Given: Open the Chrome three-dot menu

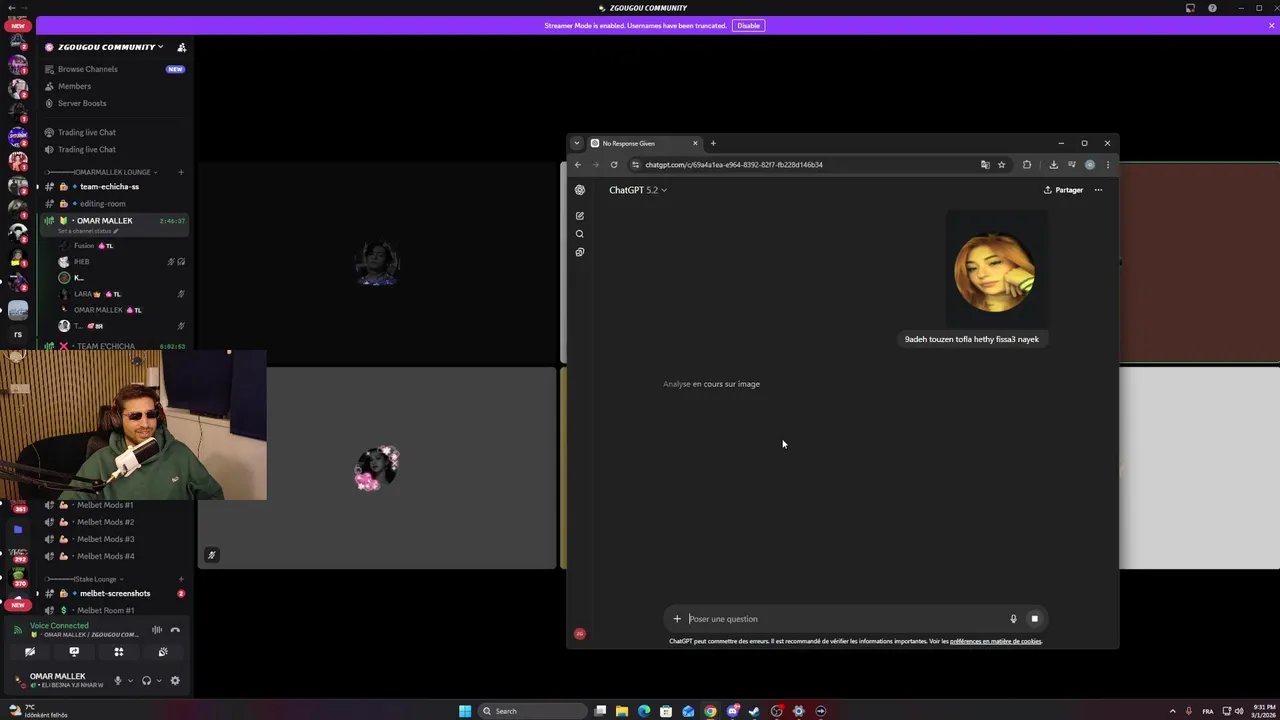Looking at the screenshot, I should [x=1107, y=165].
